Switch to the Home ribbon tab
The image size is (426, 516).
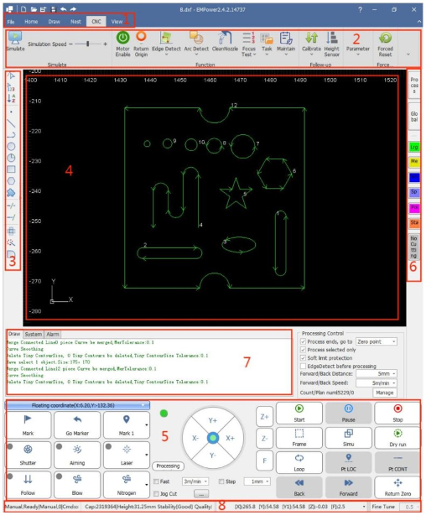coord(31,22)
